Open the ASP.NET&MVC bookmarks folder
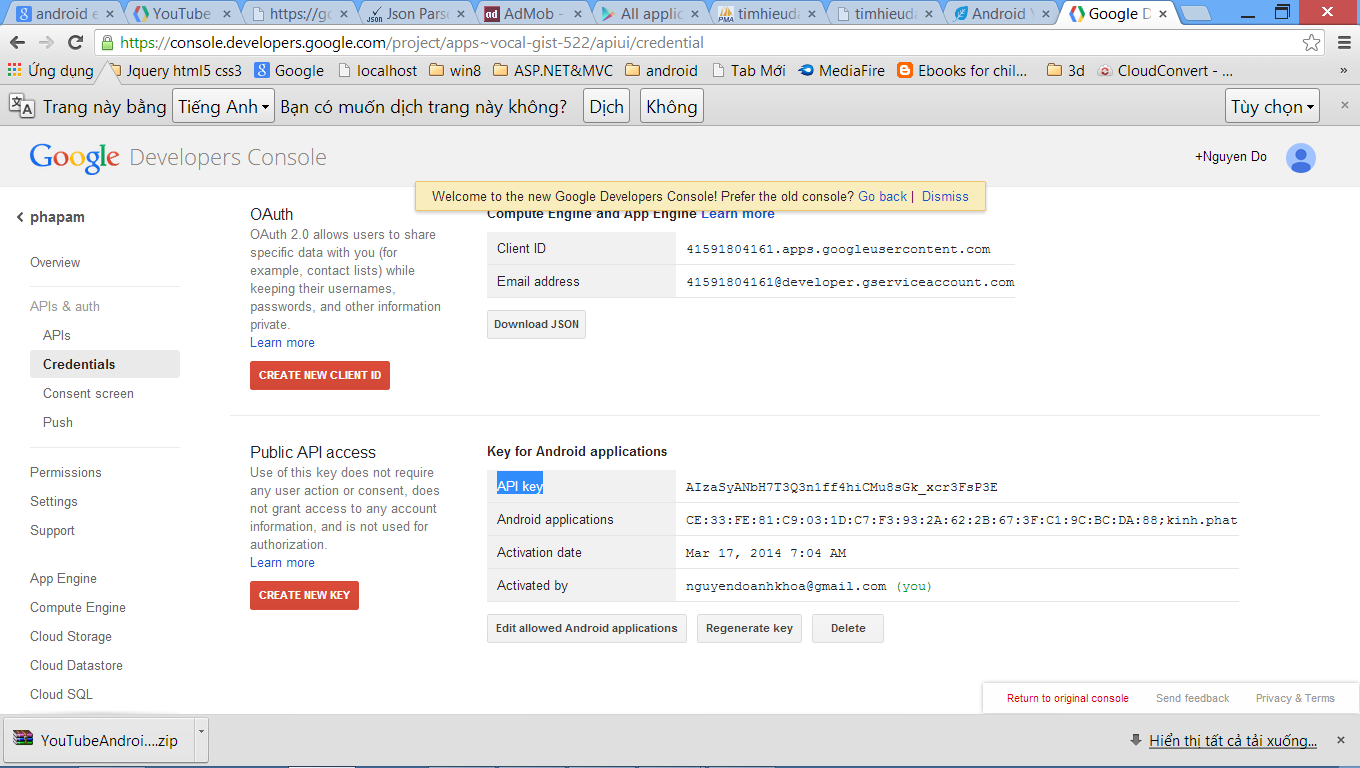 [552, 71]
